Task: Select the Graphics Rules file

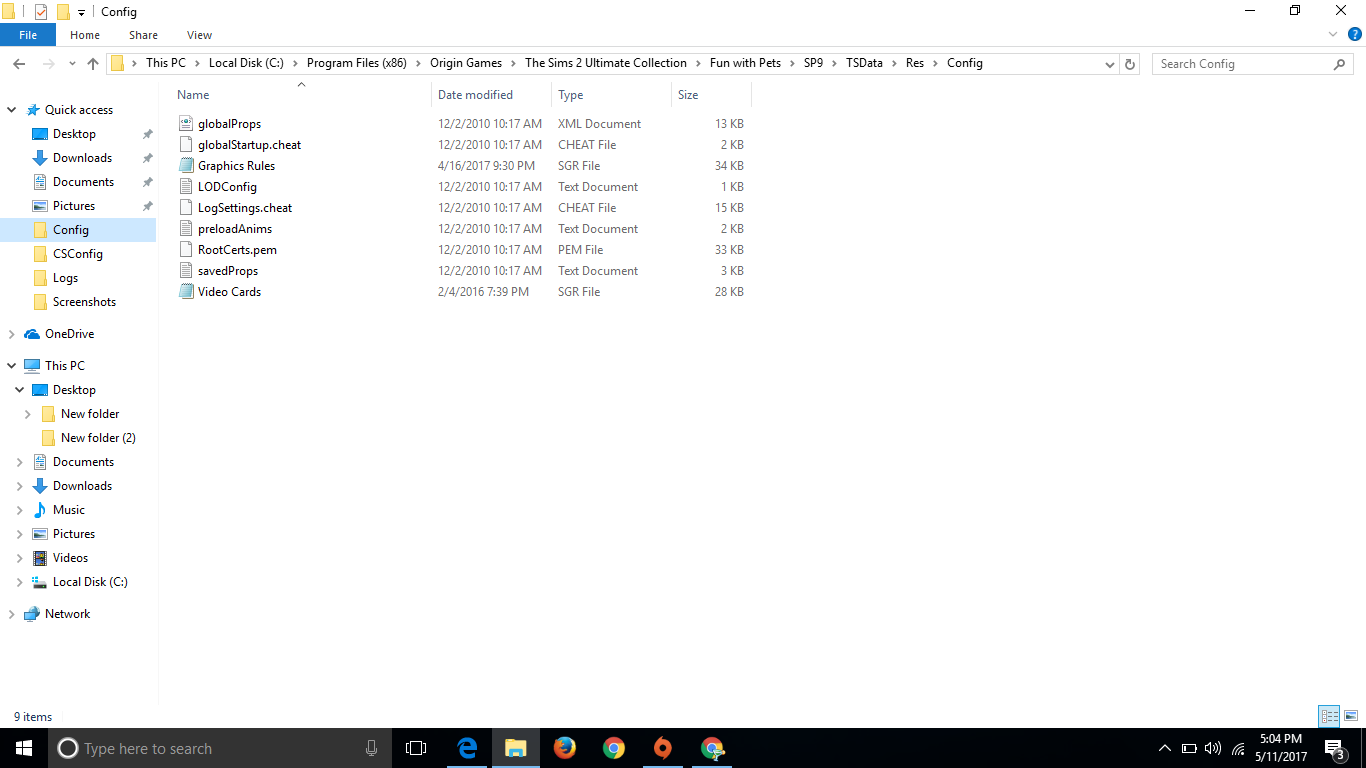Action: [x=236, y=166]
